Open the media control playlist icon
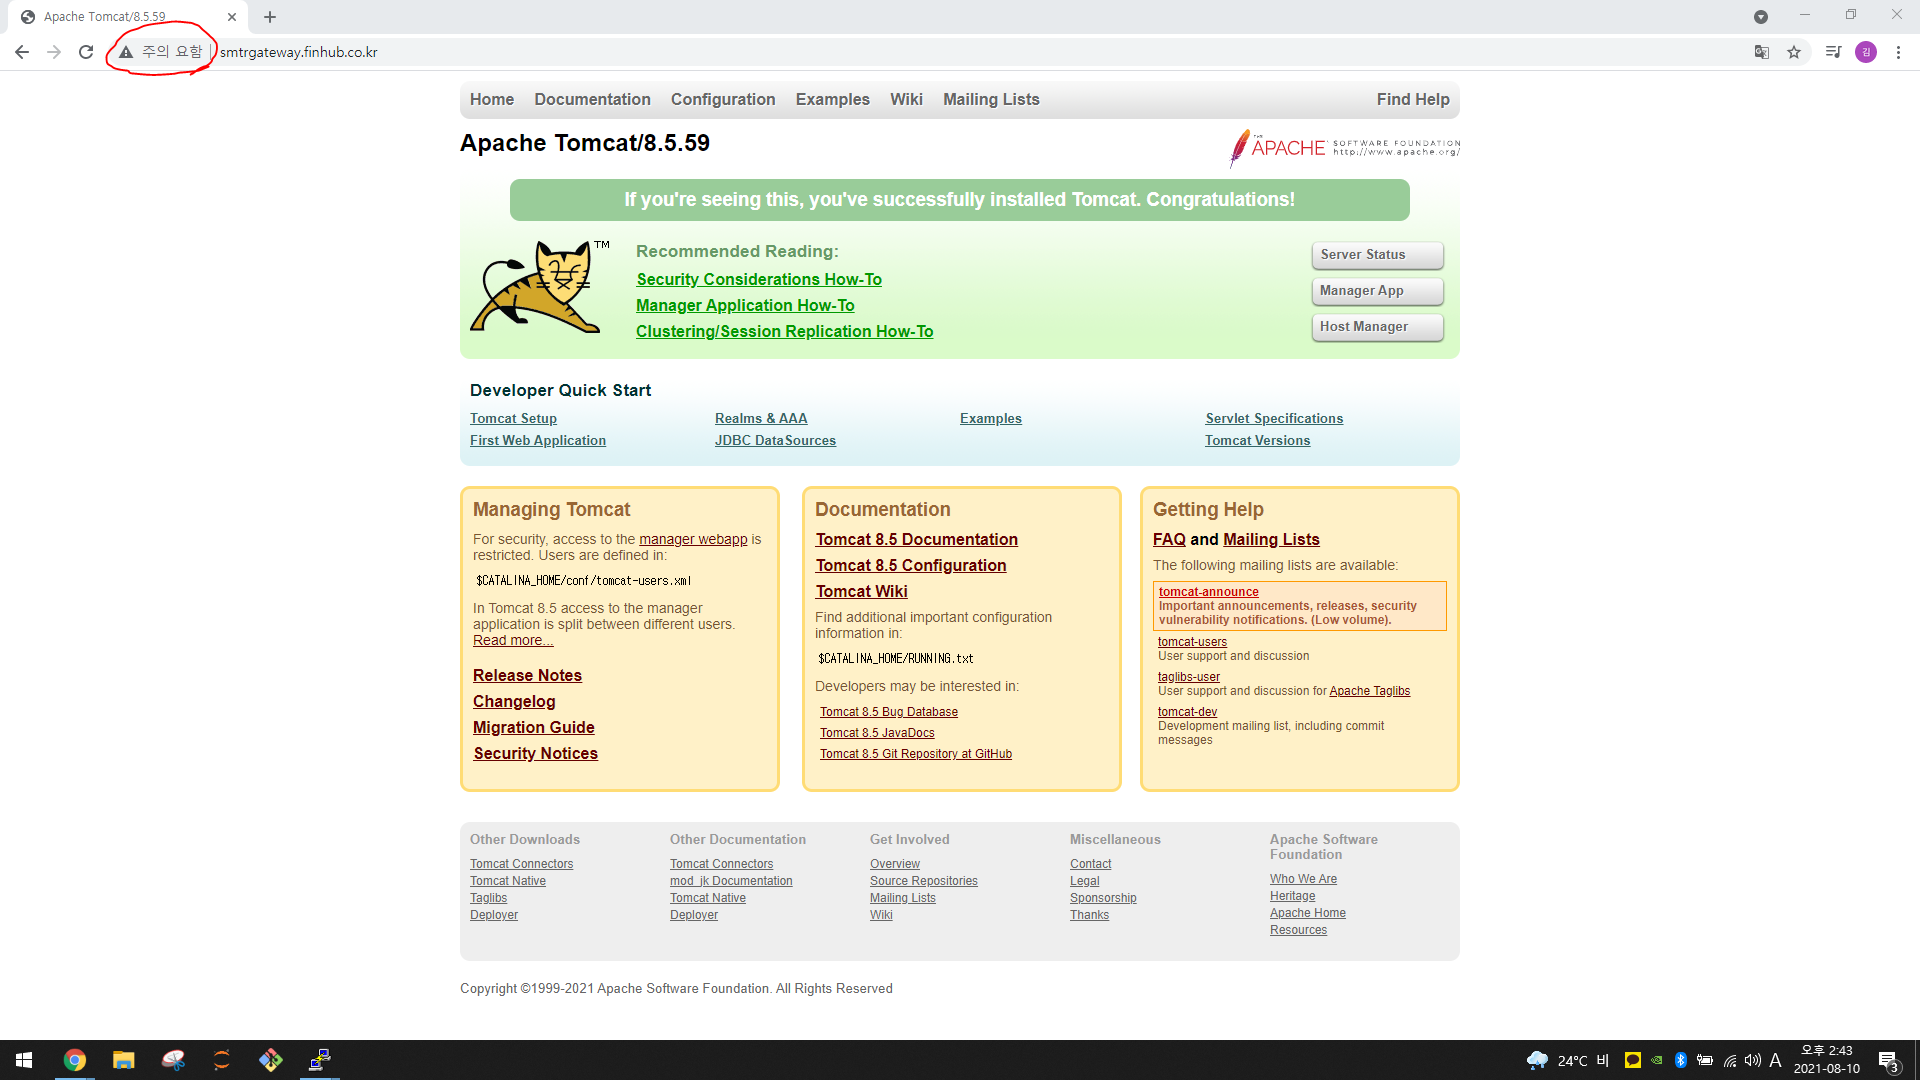 click(1833, 52)
